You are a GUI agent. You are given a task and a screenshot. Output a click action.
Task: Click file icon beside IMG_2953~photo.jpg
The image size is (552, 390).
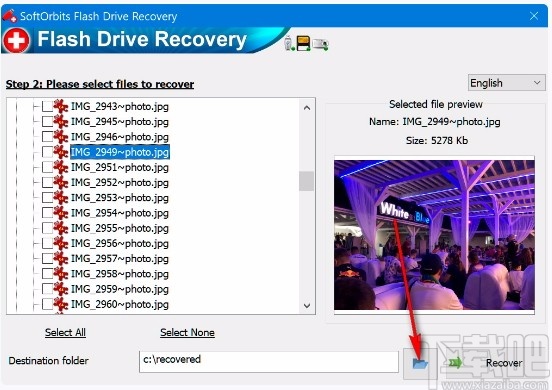tap(61, 197)
